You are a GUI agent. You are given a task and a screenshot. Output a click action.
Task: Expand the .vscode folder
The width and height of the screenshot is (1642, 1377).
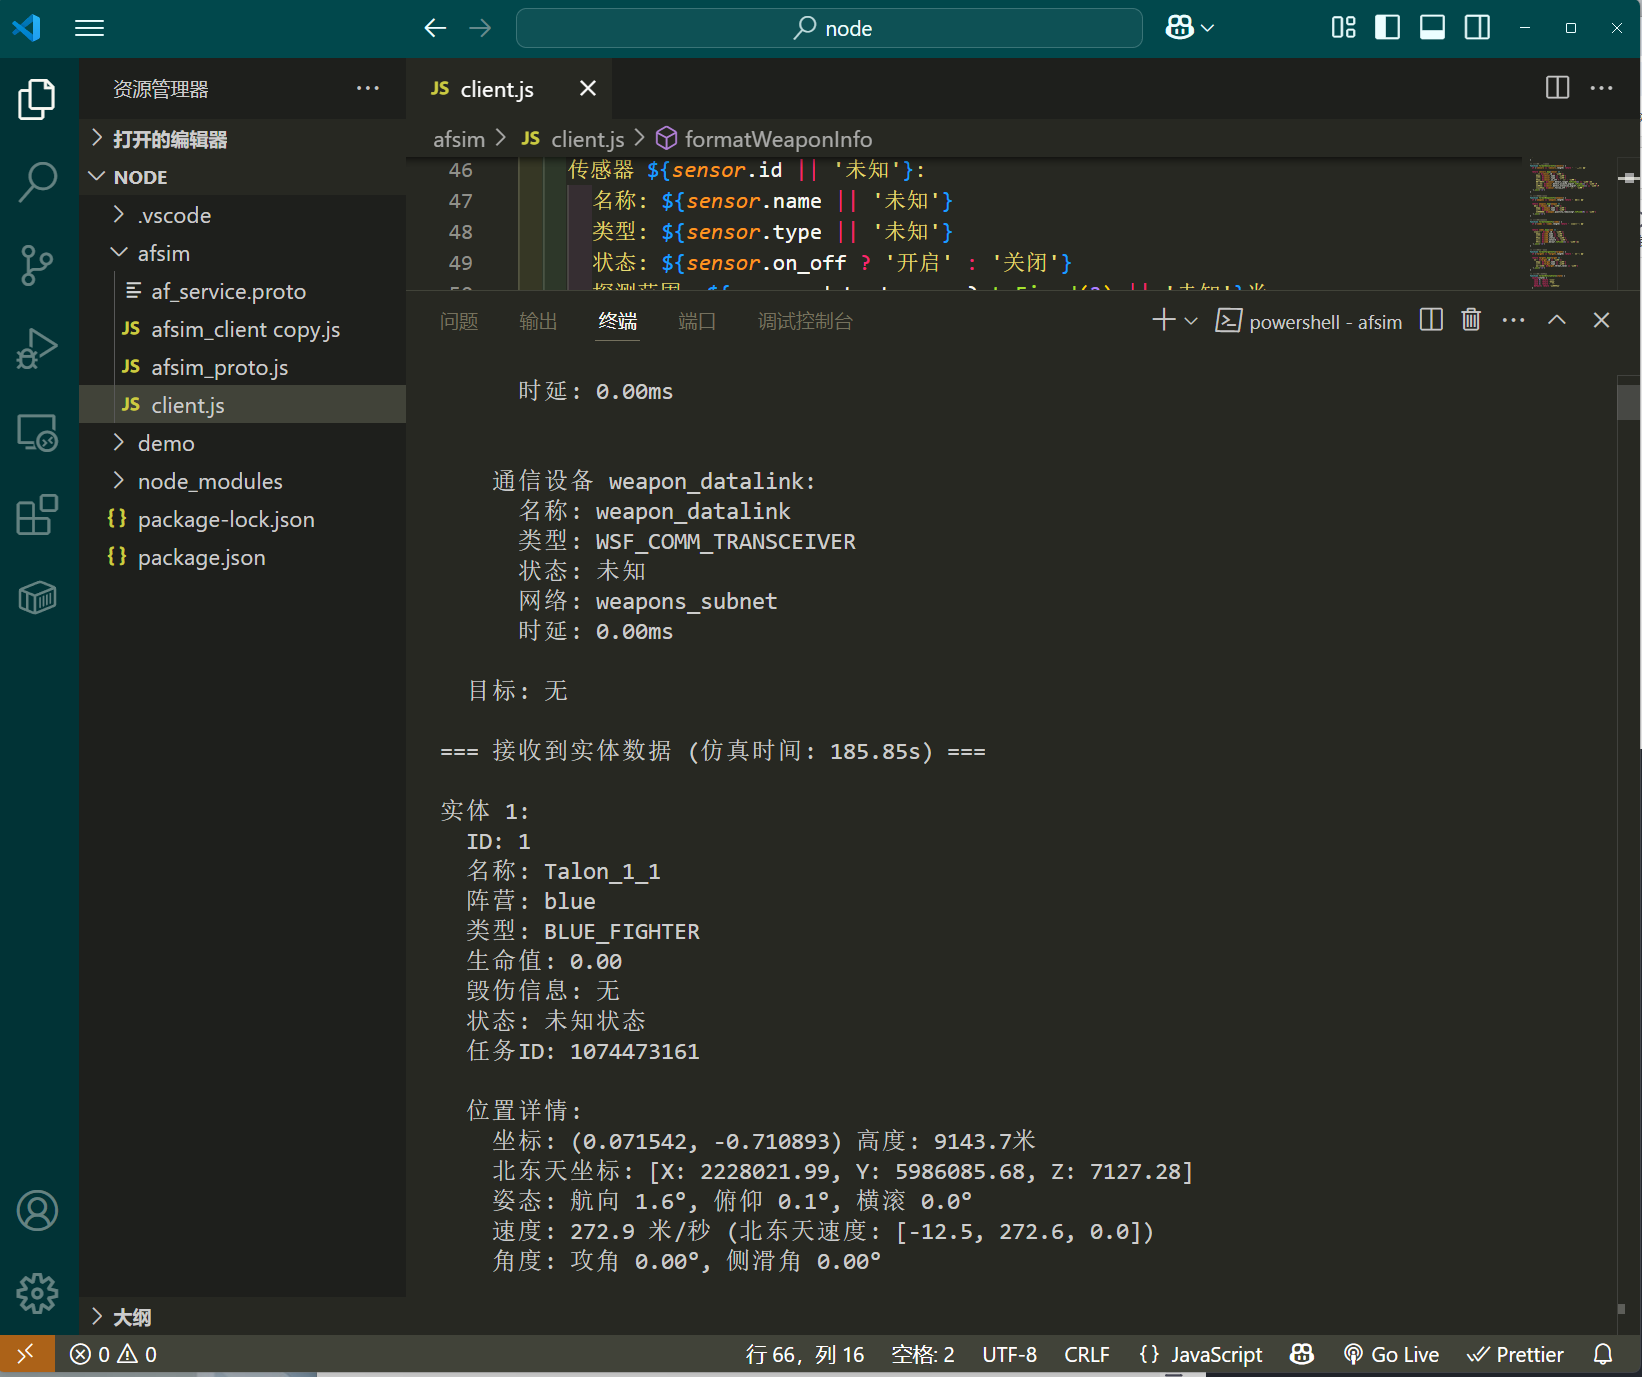pos(242,215)
